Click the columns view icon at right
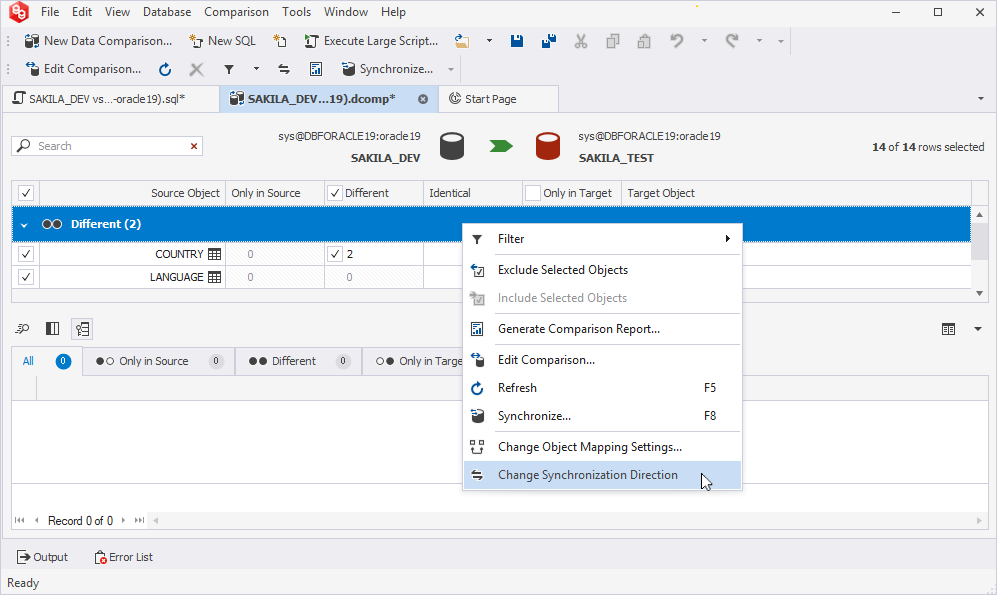Viewport: 997px width, 595px height. 949,329
